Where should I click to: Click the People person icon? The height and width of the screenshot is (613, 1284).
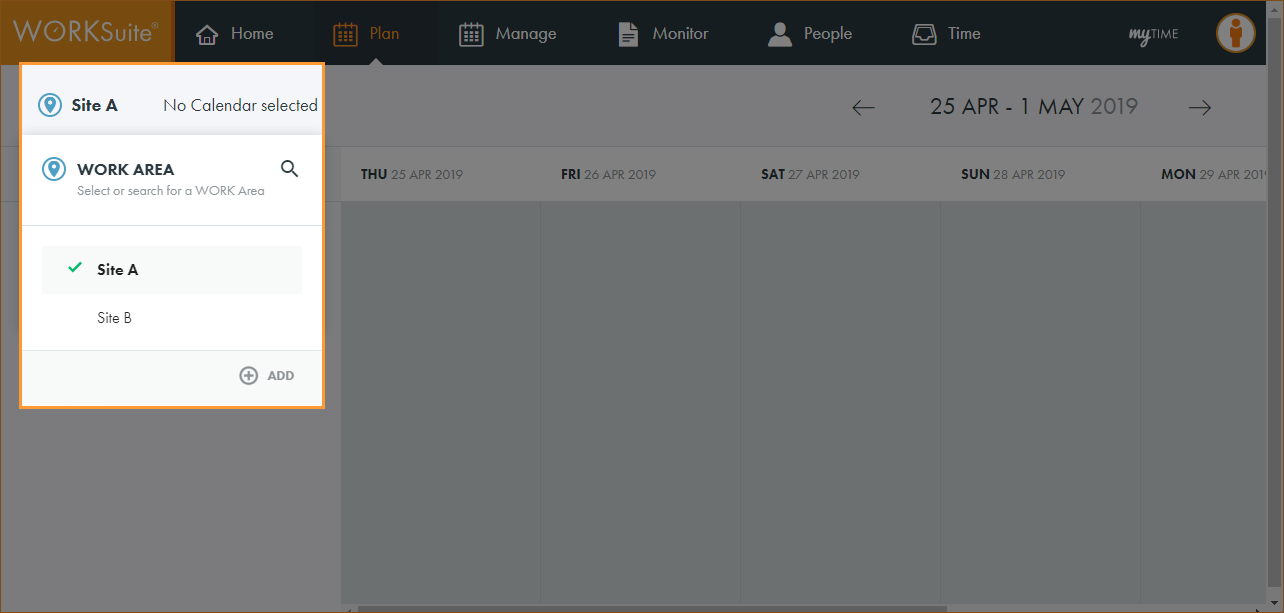click(779, 34)
